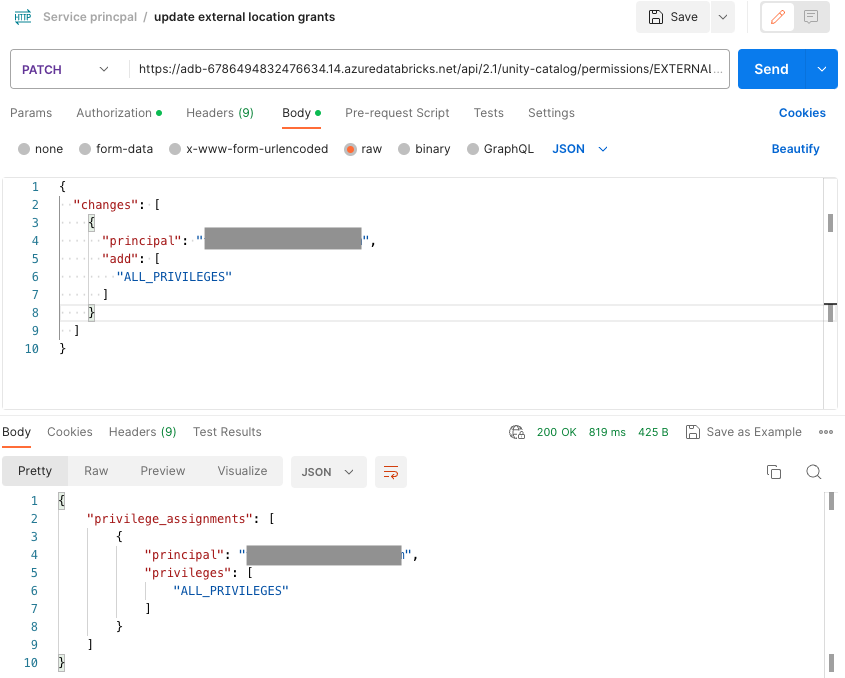Select the none body type

pos(24,149)
